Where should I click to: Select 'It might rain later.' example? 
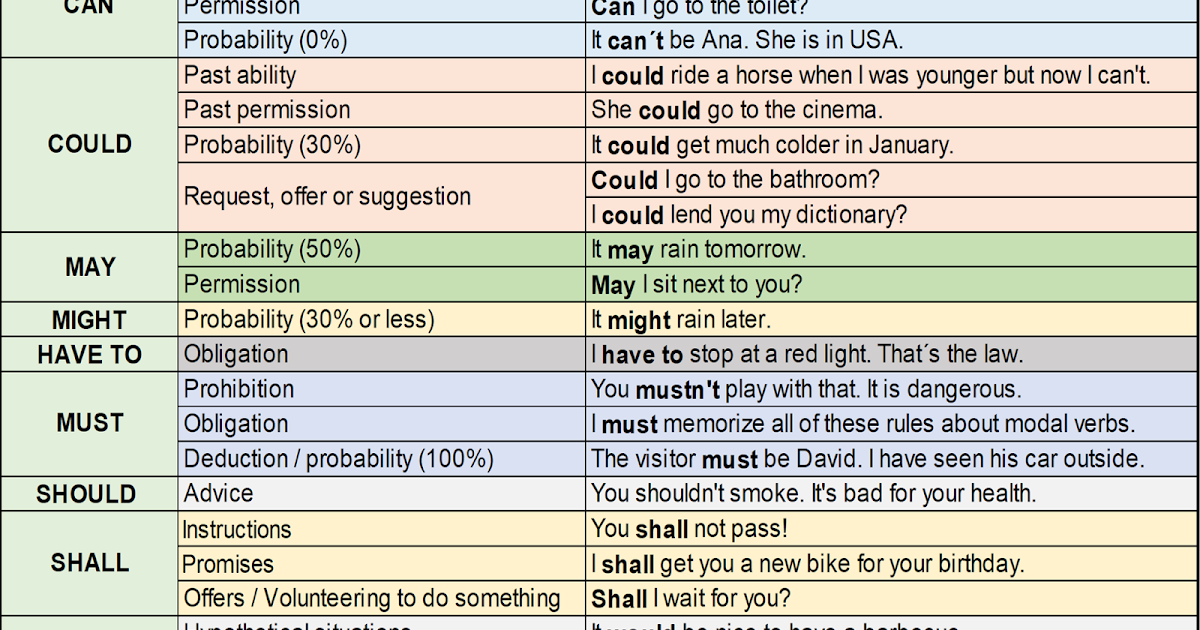892,320
